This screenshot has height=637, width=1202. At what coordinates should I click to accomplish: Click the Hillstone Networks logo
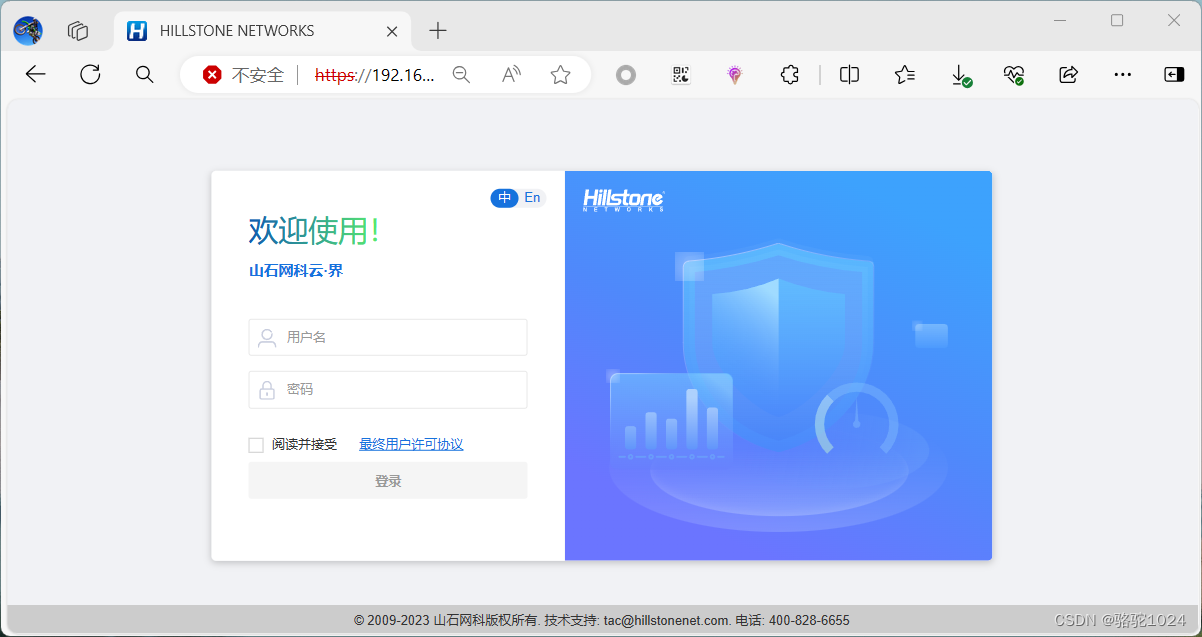pyautogui.click(x=624, y=200)
